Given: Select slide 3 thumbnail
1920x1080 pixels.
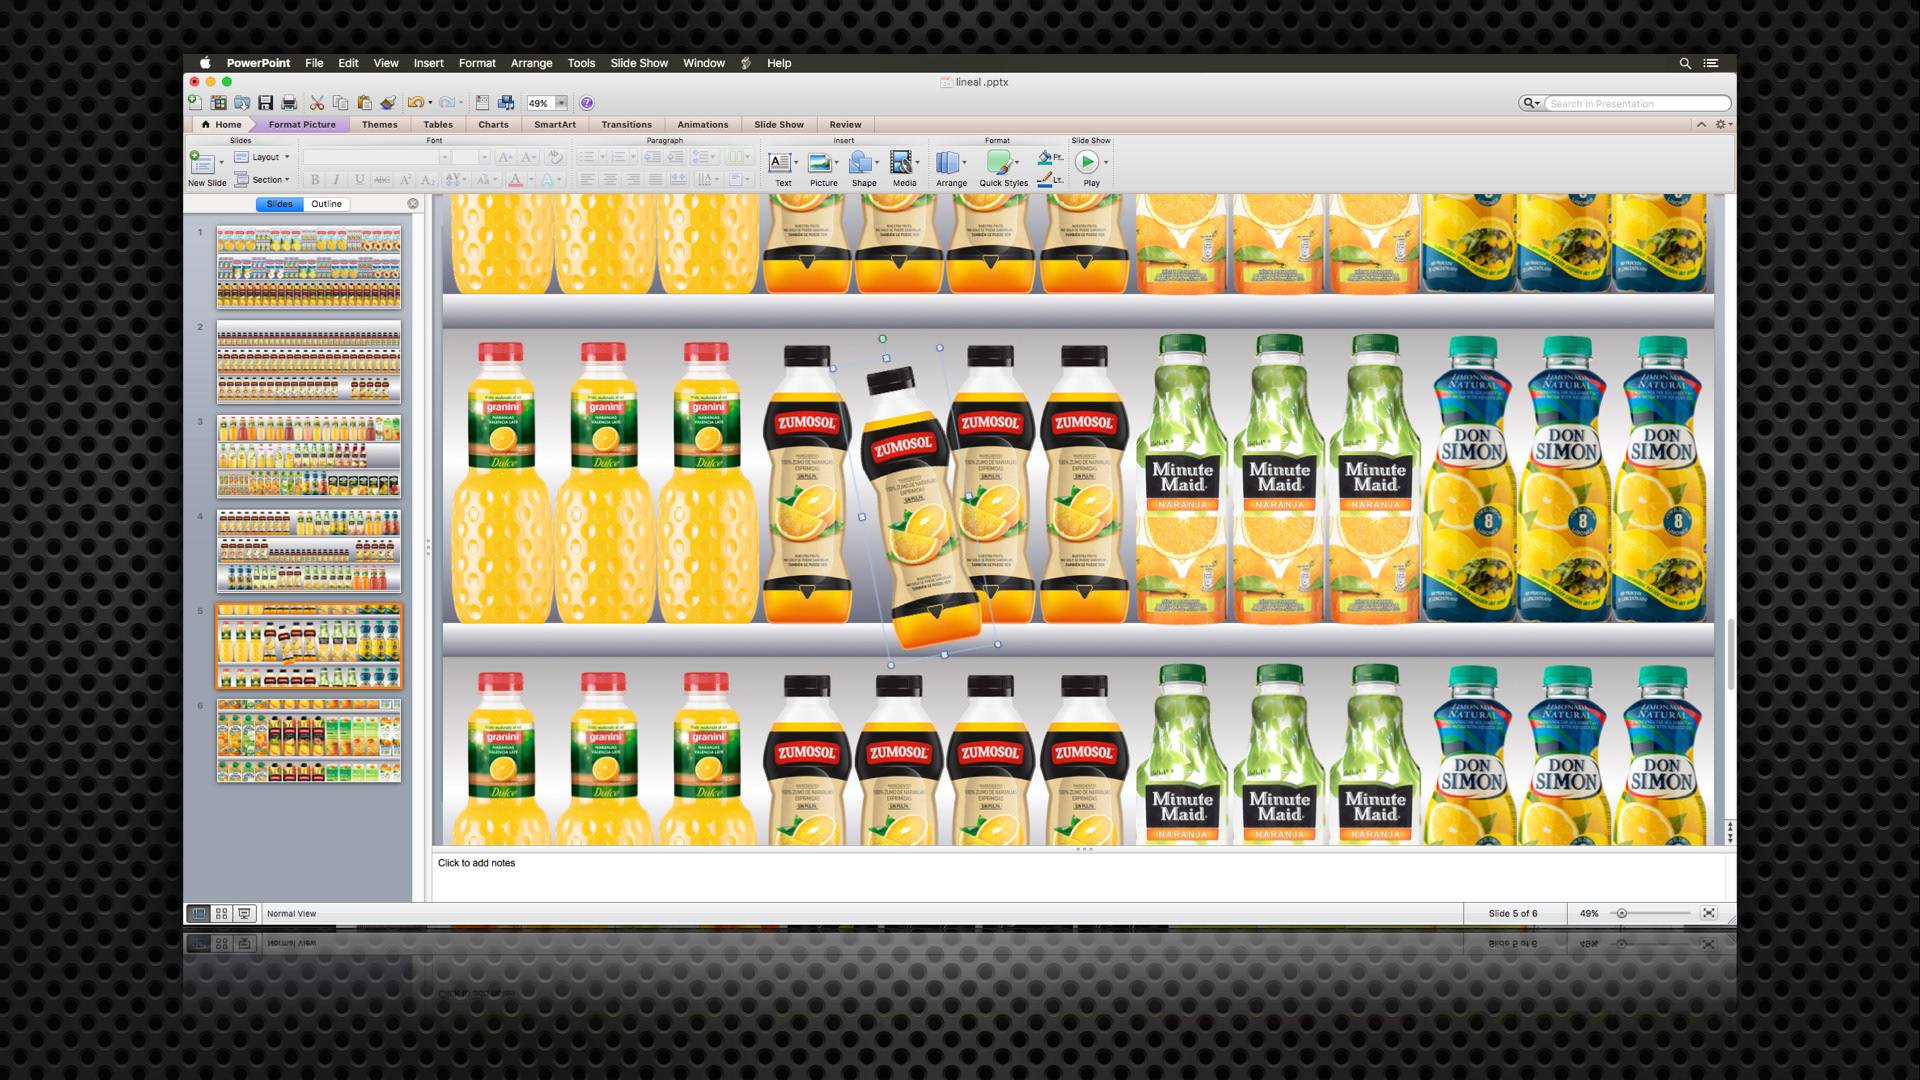Looking at the screenshot, I should (x=309, y=456).
